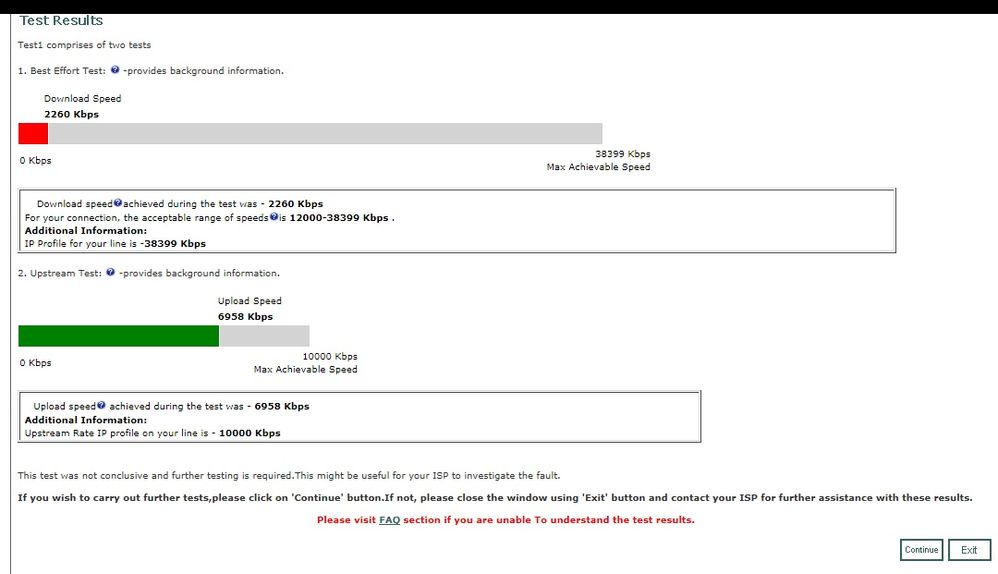This screenshot has height=574, width=998.
Task: Click grey unfilled portion of download bar
Action: click(x=325, y=134)
